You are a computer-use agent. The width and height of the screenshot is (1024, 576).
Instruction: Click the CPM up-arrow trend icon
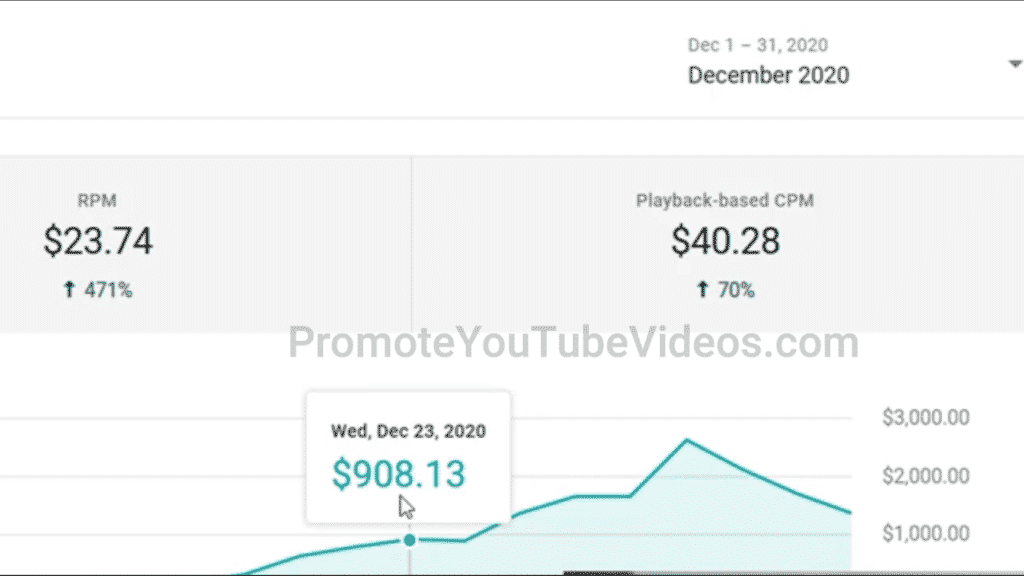pyautogui.click(x=703, y=289)
